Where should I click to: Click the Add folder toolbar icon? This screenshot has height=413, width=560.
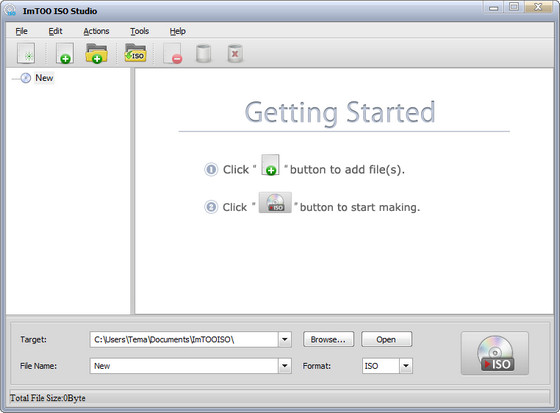tap(96, 54)
